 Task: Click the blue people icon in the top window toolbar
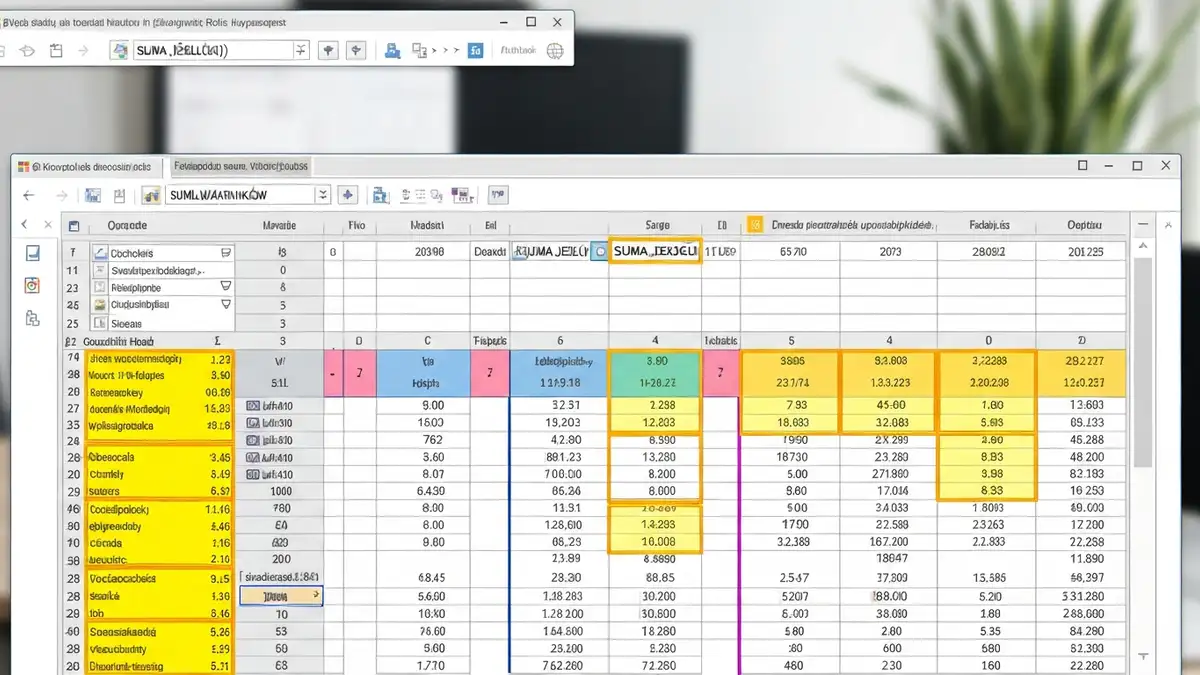[x=393, y=50]
